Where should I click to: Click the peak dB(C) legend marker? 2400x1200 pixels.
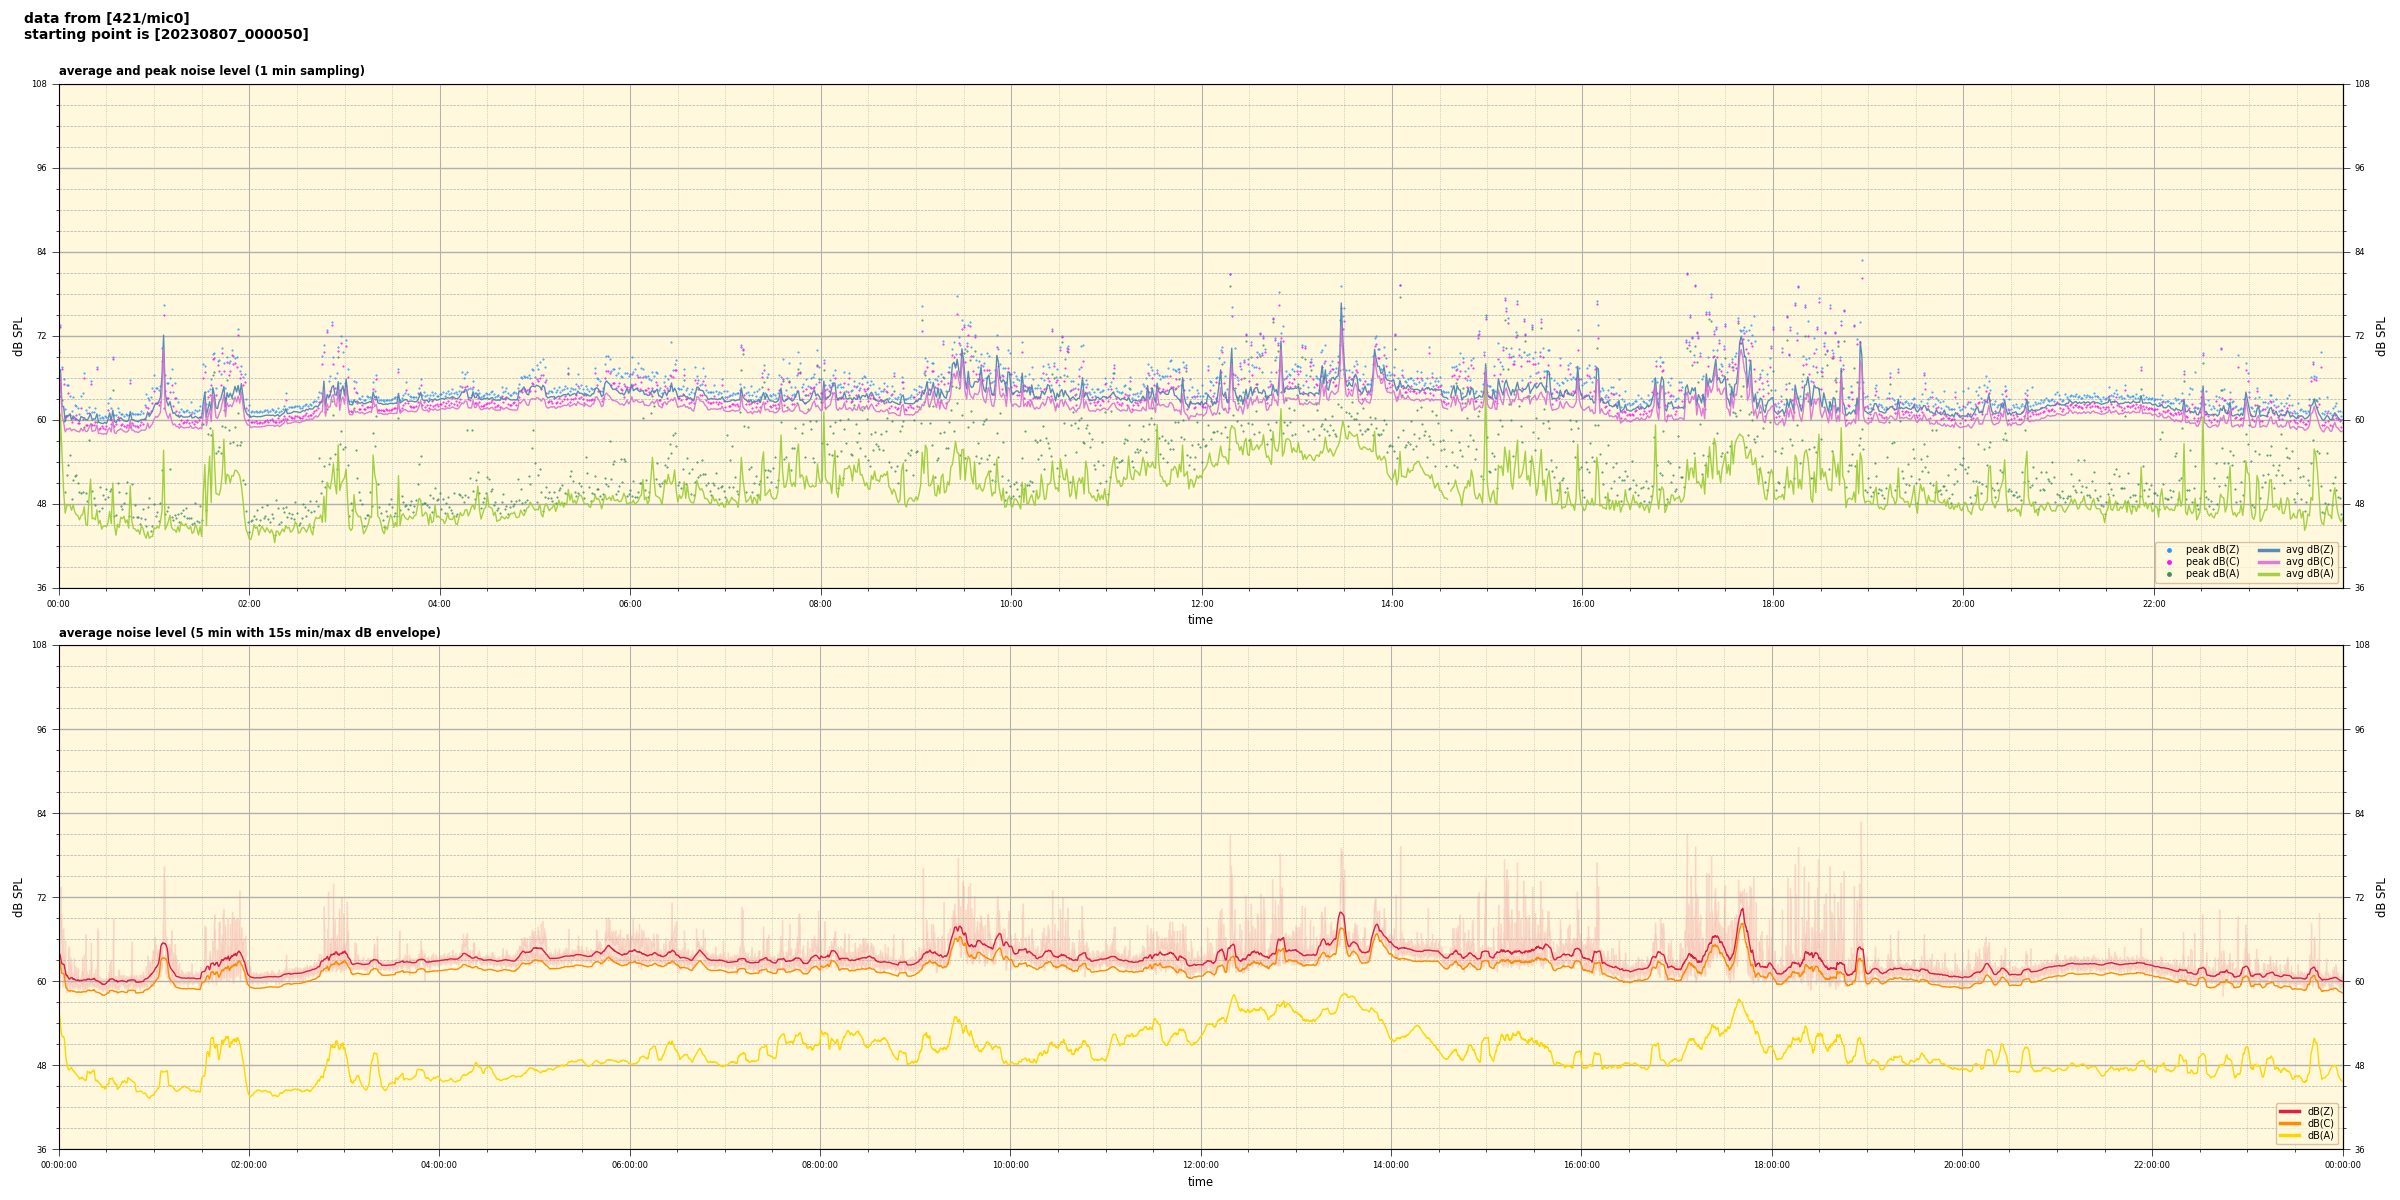click(x=2169, y=562)
